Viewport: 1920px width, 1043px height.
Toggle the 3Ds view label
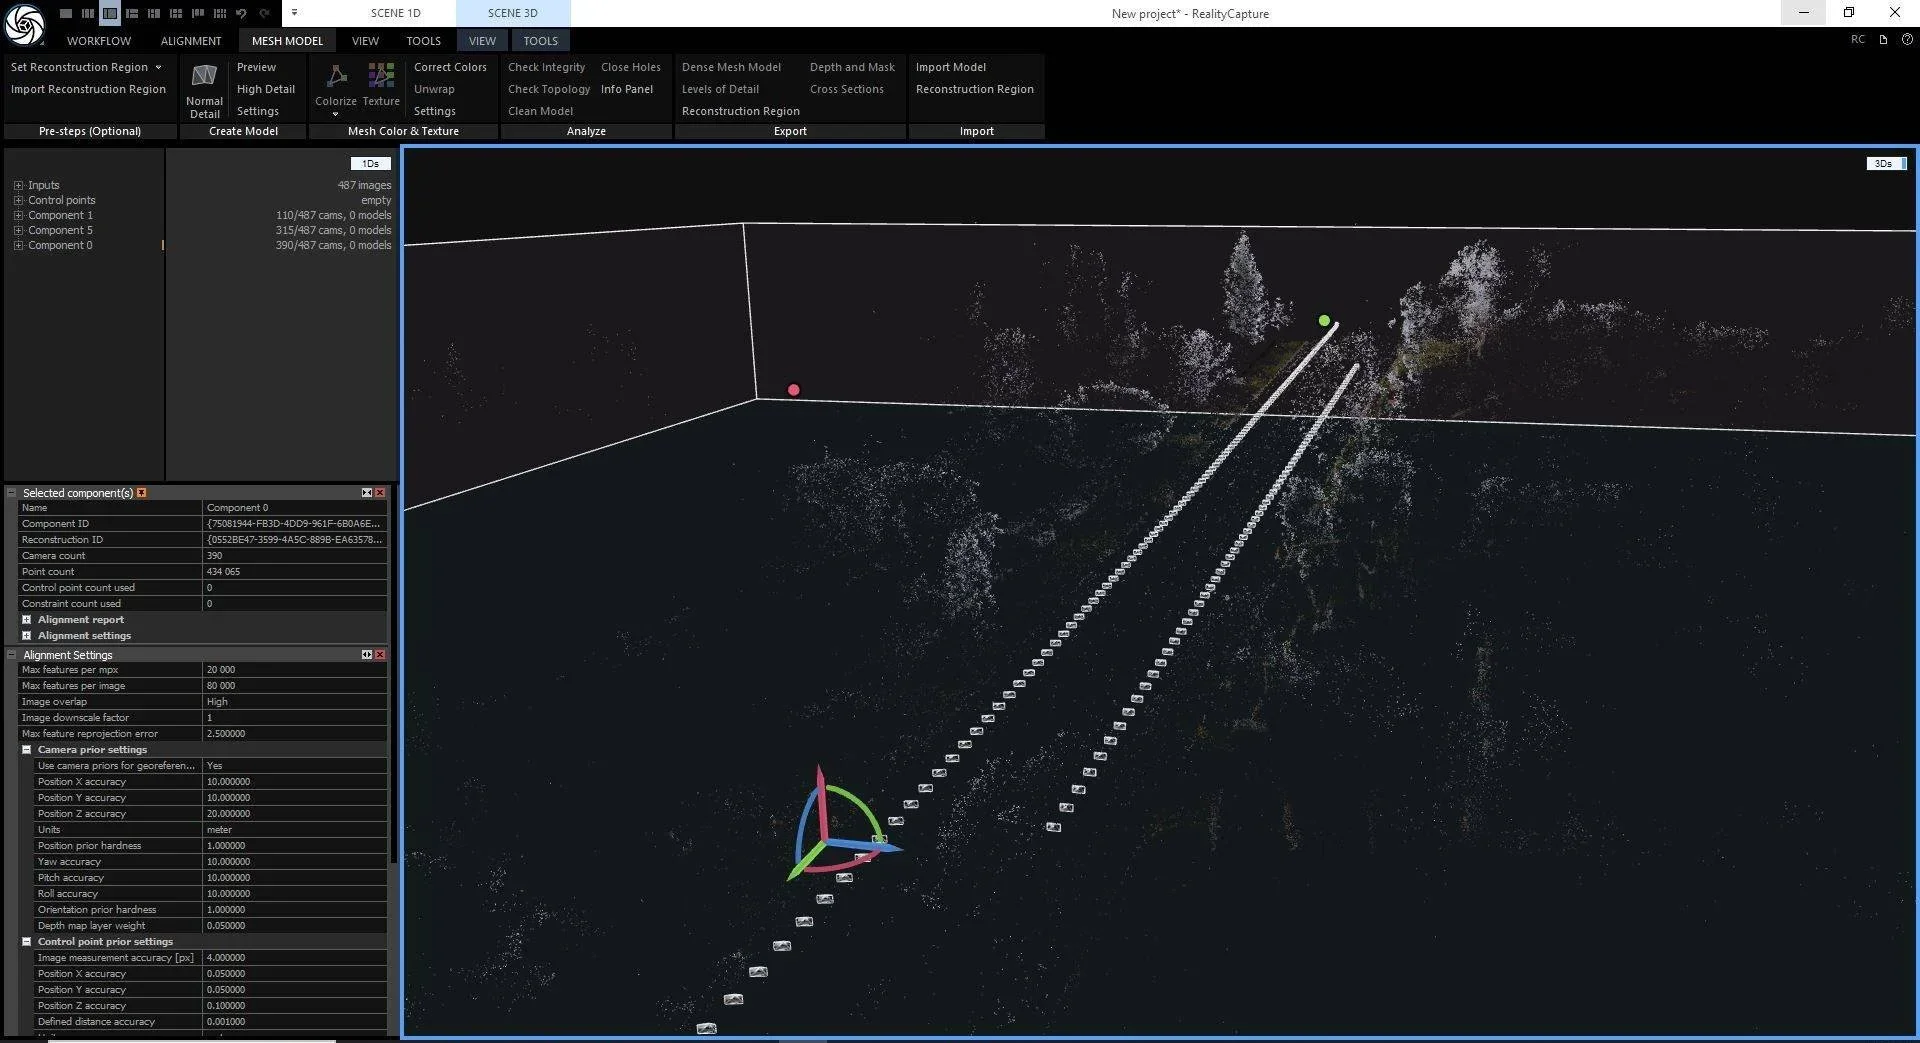1886,164
